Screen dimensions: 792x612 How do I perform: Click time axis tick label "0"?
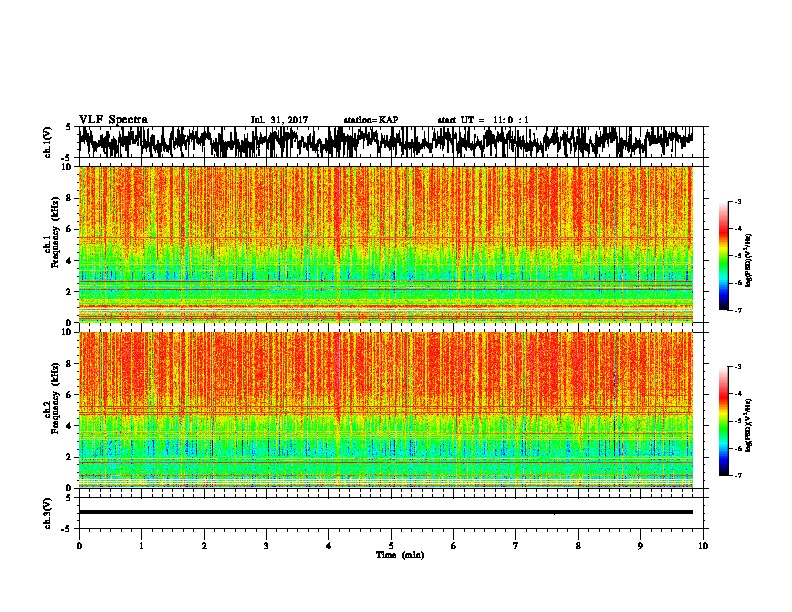[79, 546]
